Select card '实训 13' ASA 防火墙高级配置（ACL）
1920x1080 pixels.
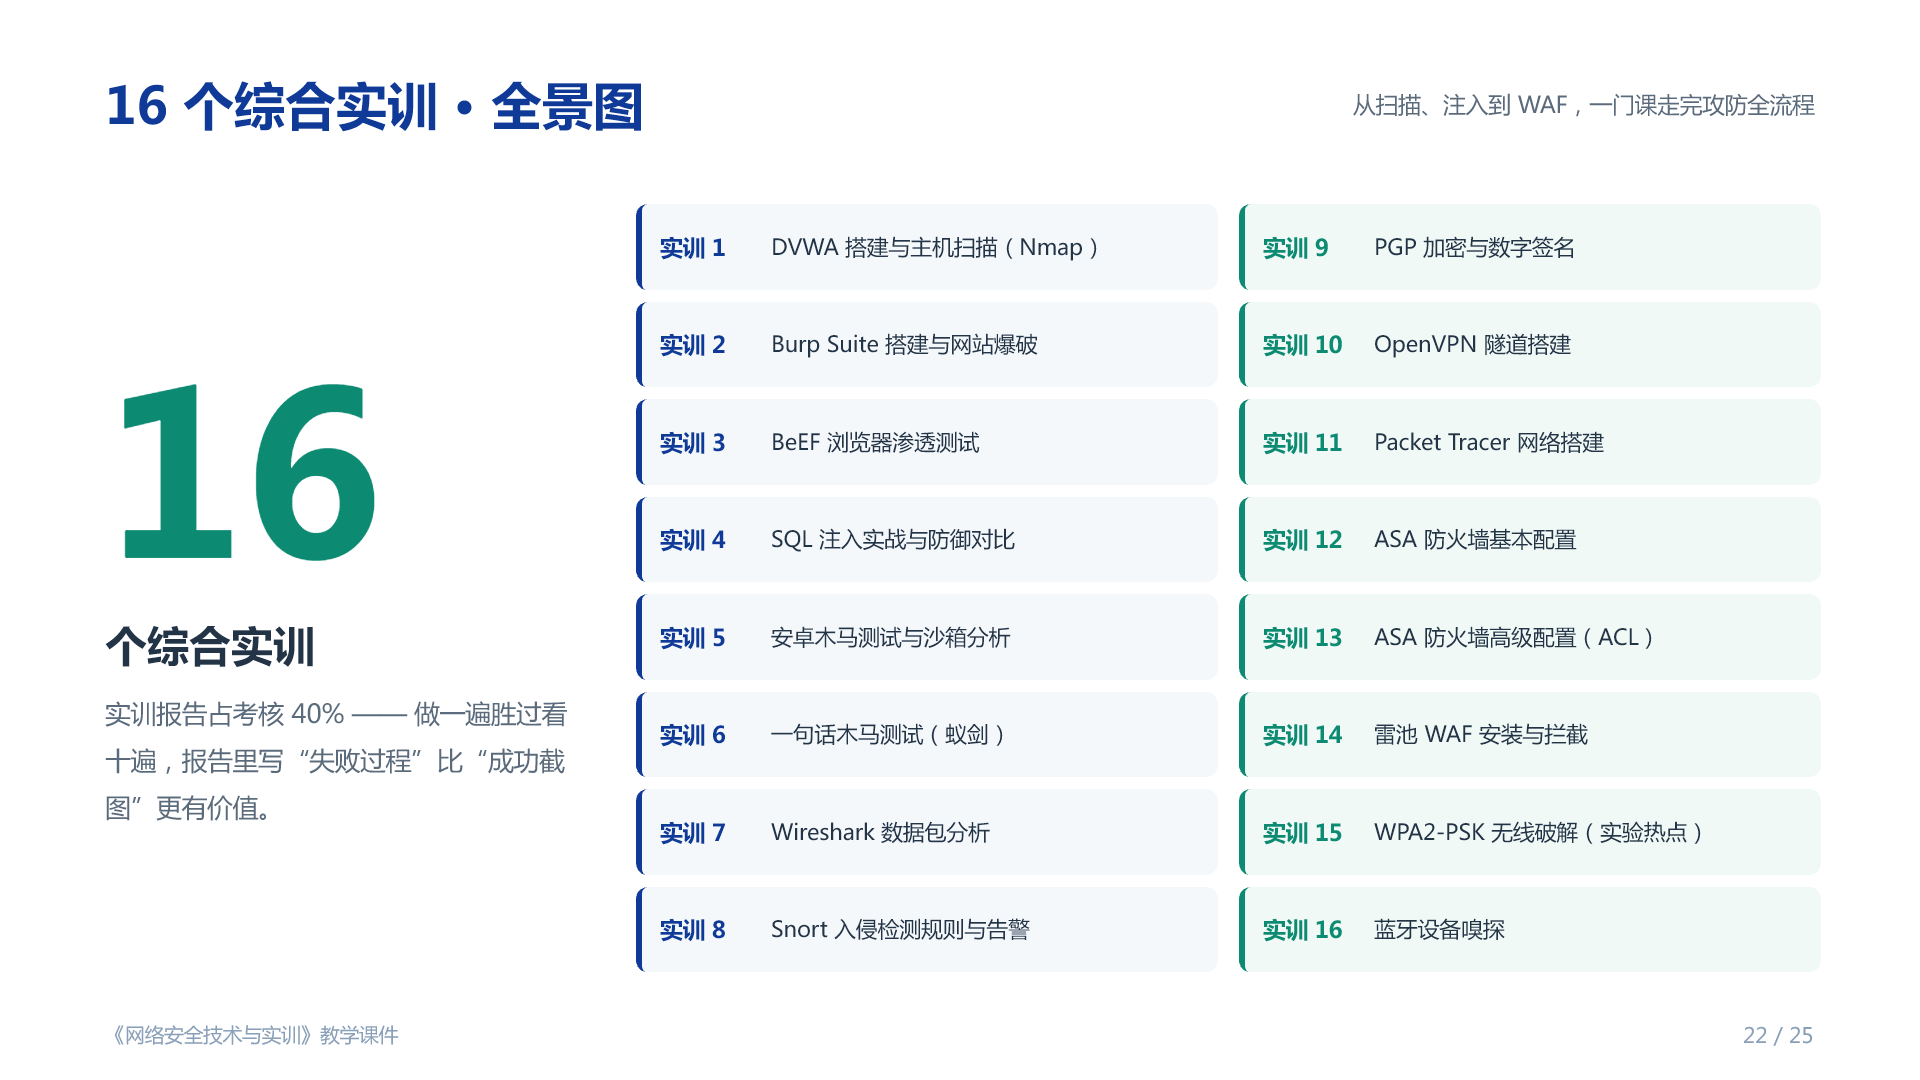pos(1530,637)
